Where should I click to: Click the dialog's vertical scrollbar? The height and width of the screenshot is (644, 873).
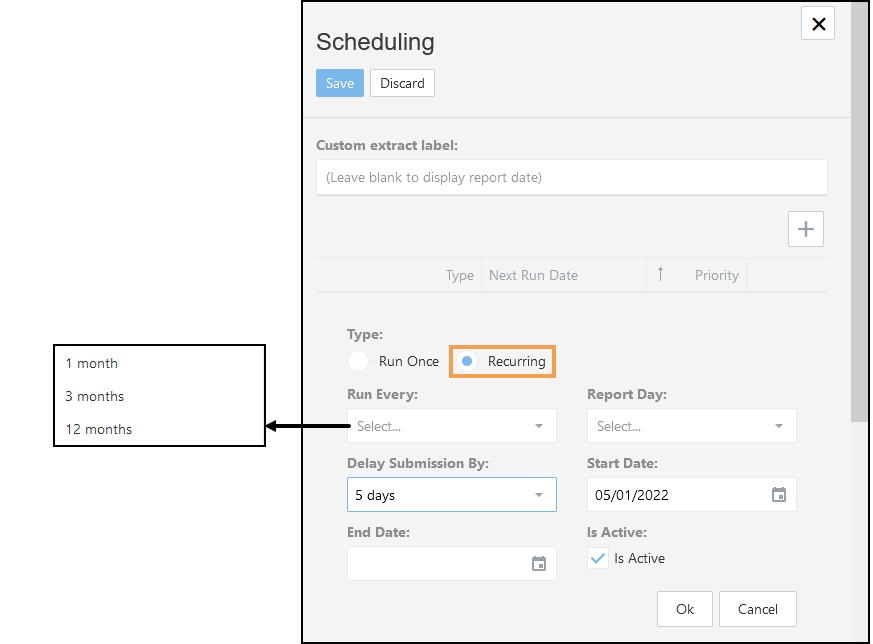pos(859,250)
